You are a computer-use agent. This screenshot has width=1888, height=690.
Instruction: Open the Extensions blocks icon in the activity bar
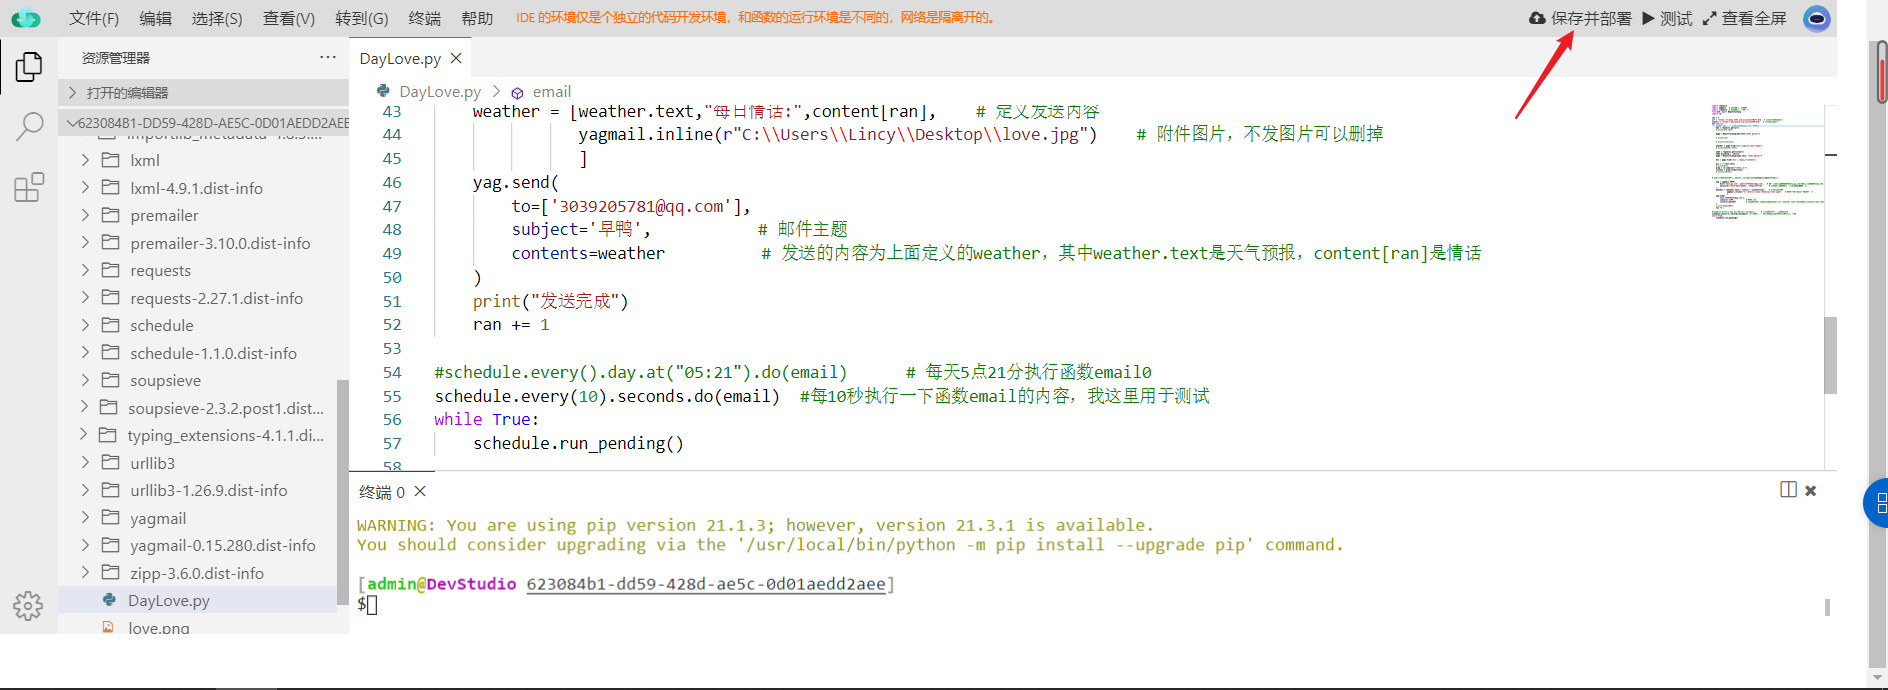29,187
